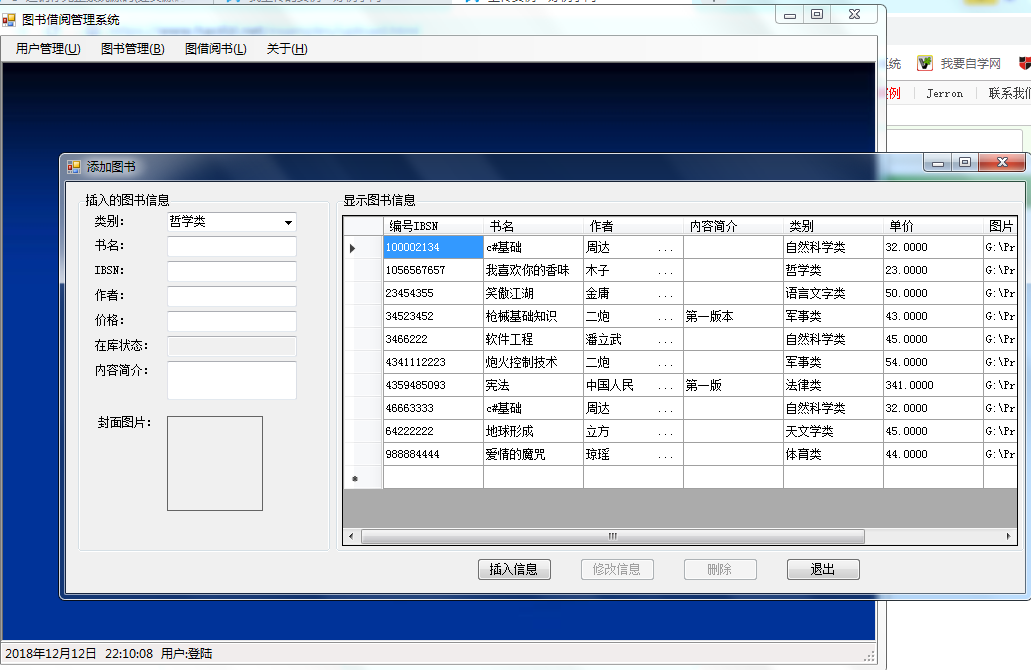Select cell 100002134 in IBSN column

(433, 247)
